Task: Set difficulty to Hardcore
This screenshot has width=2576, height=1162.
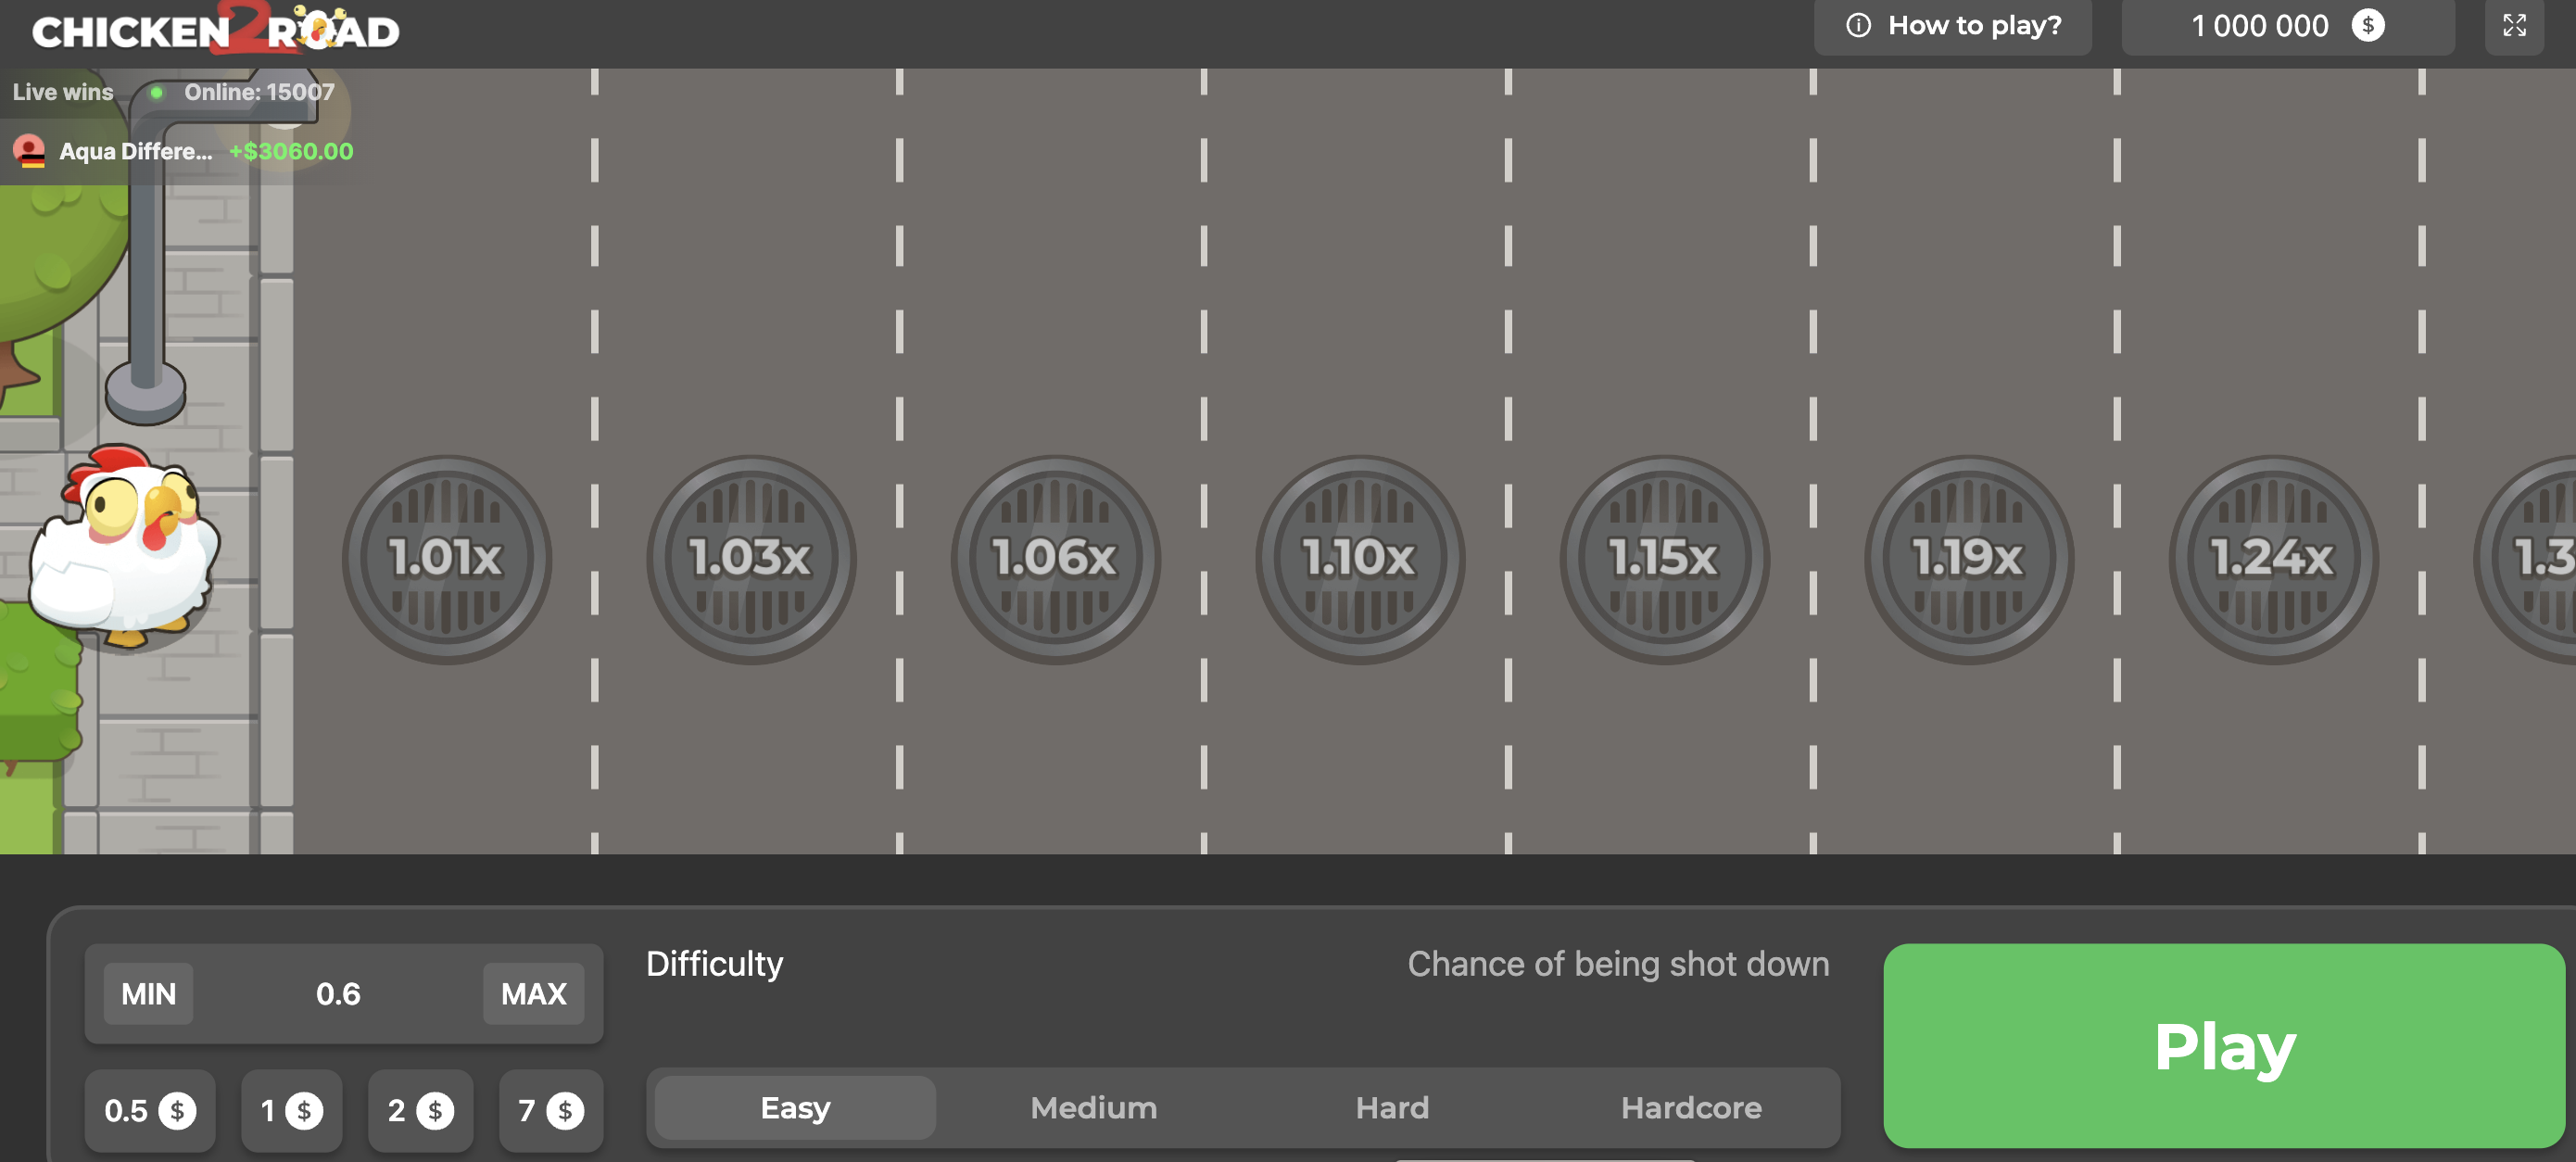Action: coord(1690,1107)
